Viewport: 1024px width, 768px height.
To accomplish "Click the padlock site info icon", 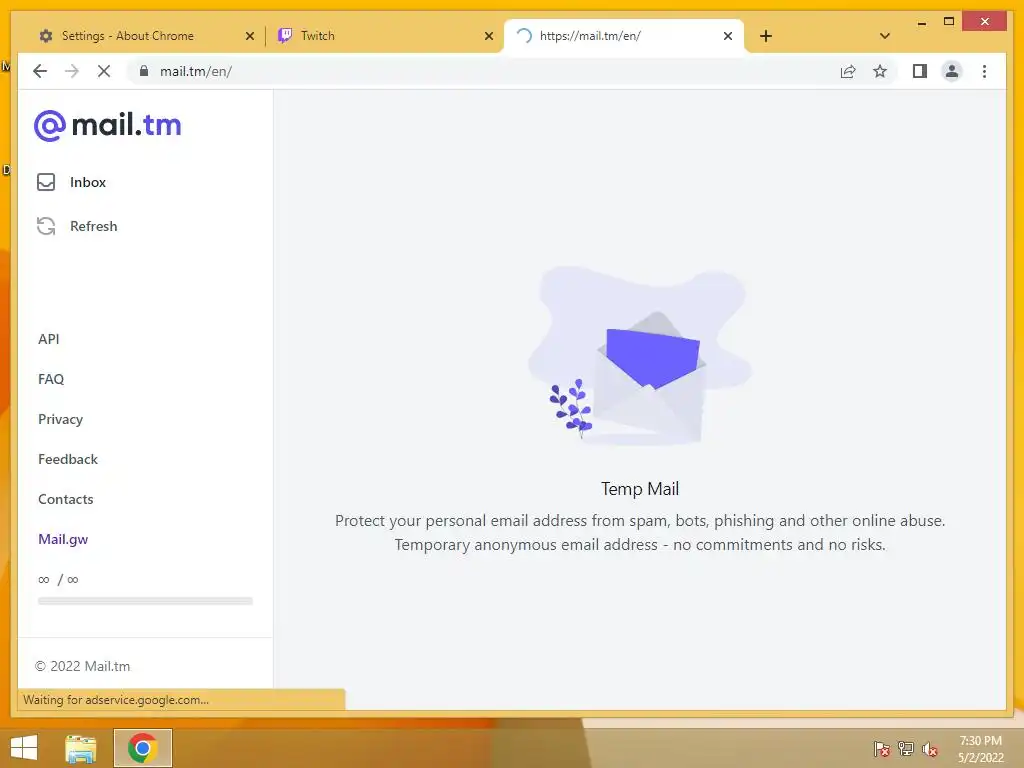I will [144, 71].
